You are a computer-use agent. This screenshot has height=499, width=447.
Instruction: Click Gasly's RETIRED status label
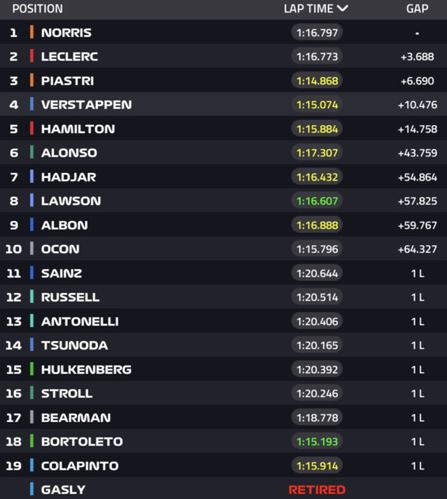pos(317,490)
